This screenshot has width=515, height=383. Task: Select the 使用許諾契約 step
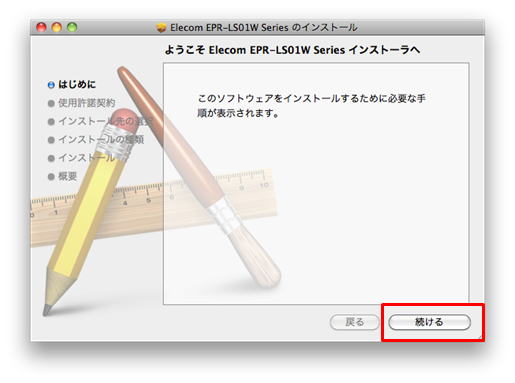87,103
